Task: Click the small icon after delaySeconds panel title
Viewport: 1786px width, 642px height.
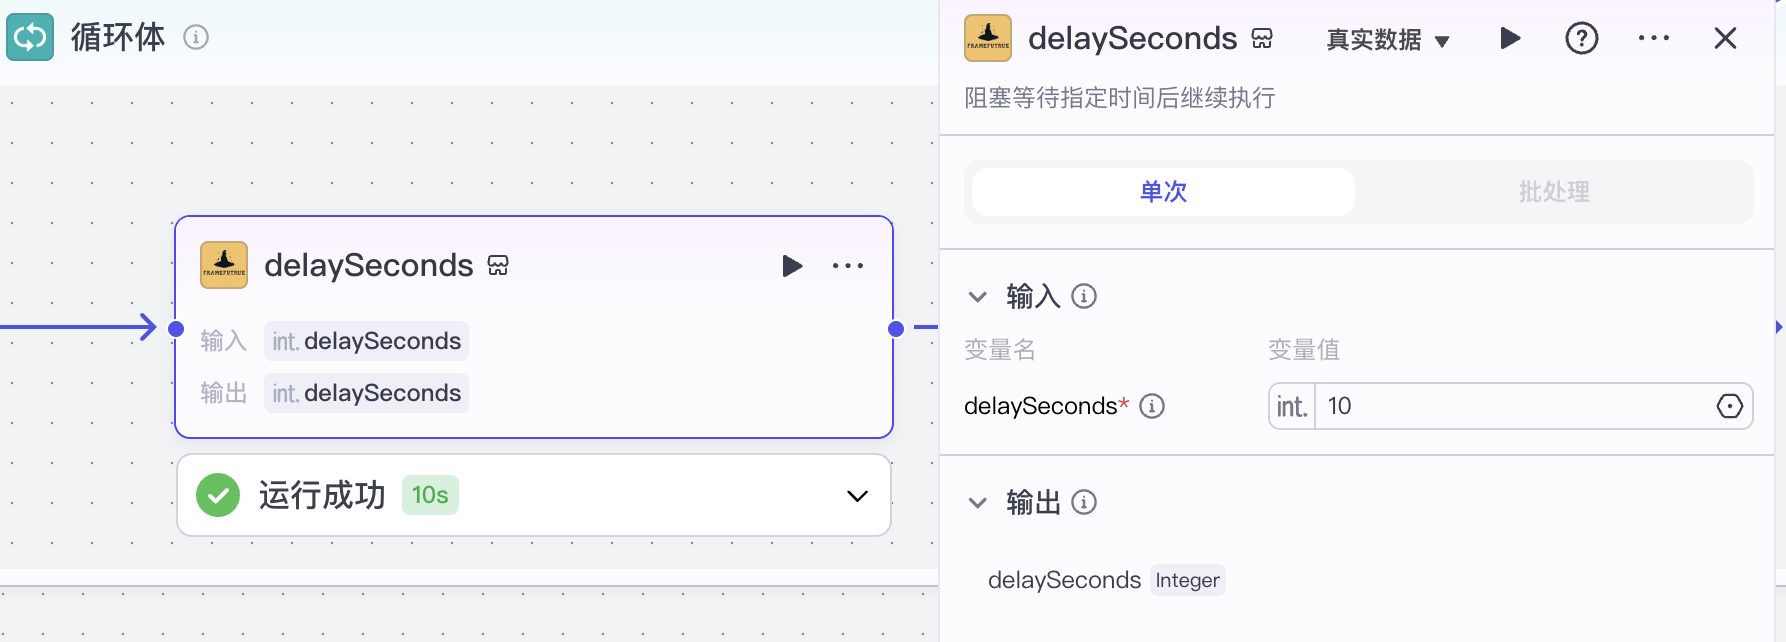Action: click(x=1264, y=38)
